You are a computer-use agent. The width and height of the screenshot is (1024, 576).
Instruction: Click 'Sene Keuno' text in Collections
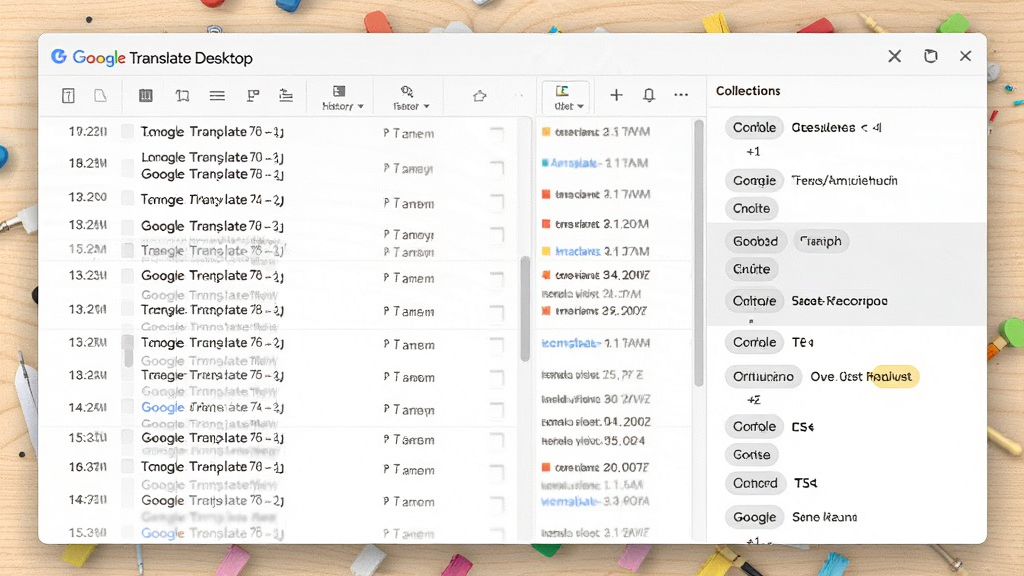(824, 517)
